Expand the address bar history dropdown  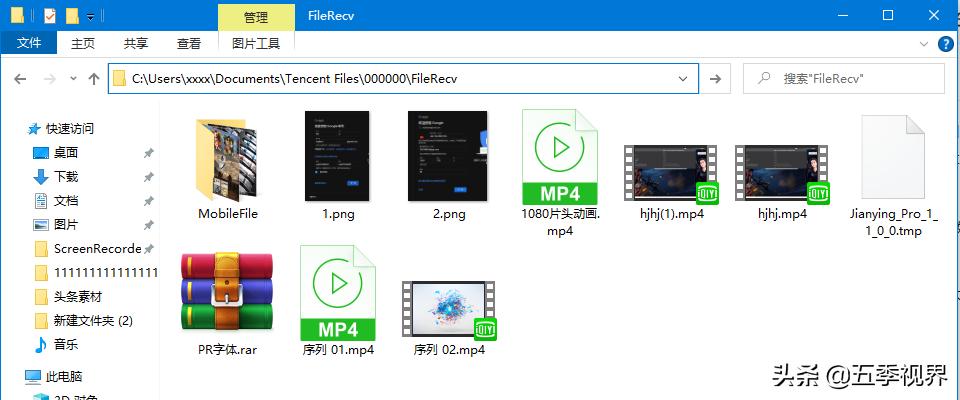(683, 78)
